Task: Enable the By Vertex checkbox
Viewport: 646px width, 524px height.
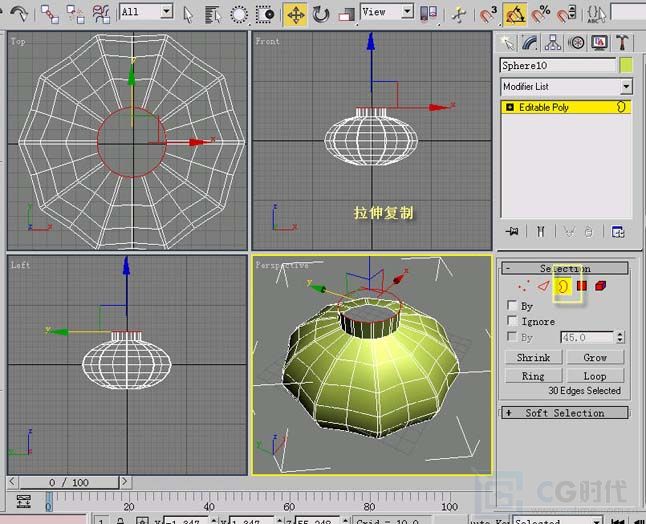Action: (512, 306)
